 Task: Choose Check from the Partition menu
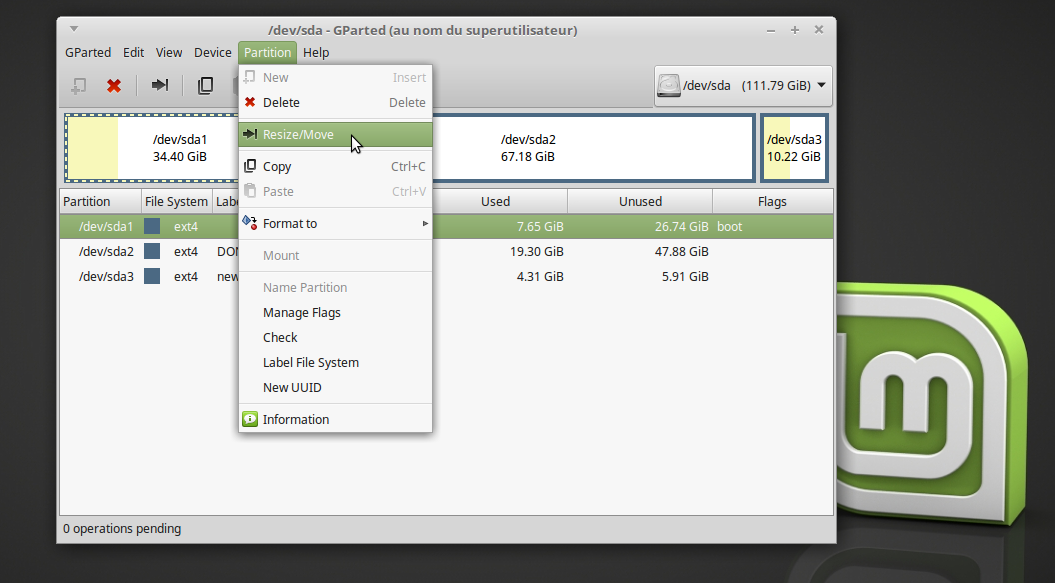click(280, 337)
